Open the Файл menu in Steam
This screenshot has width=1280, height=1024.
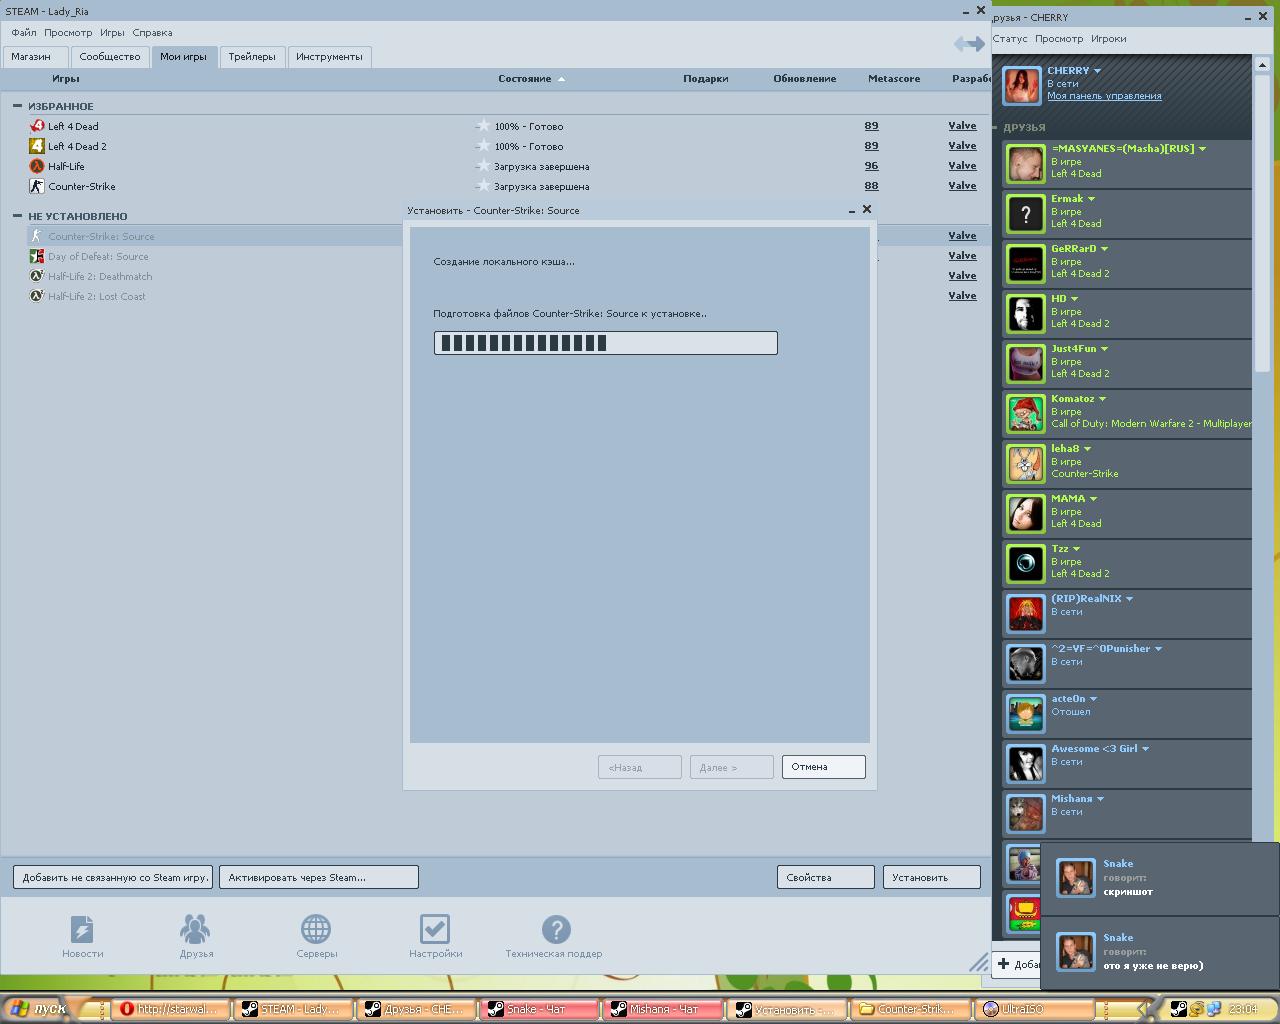[x=24, y=33]
